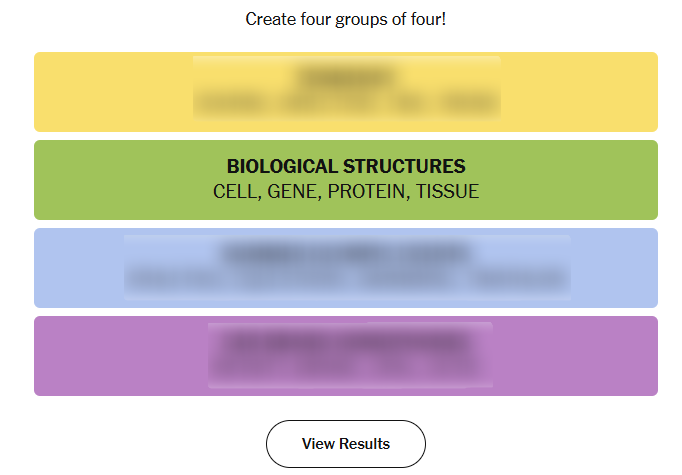
Task: Click the 'Create four groups of four!' heading
Action: click(x=345, y=19)
